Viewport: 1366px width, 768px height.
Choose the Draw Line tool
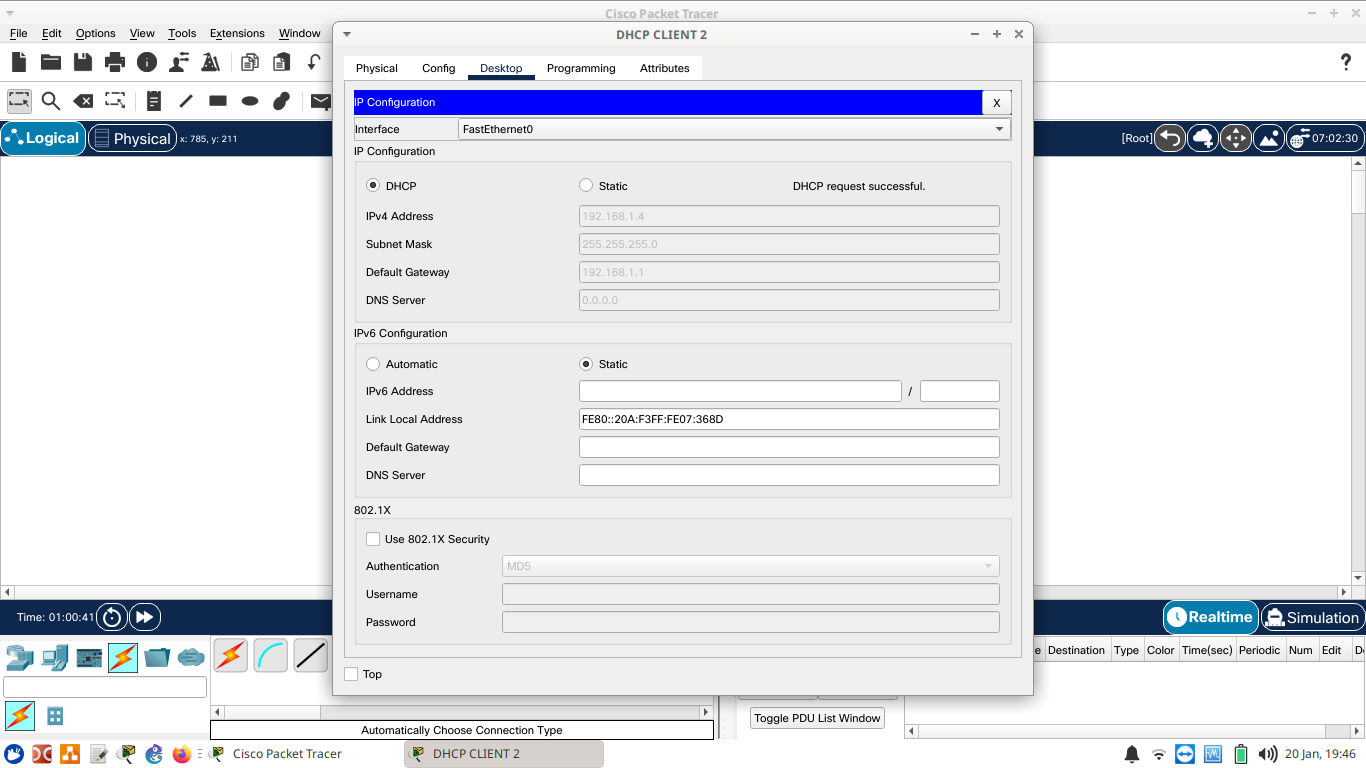[186, 100]
